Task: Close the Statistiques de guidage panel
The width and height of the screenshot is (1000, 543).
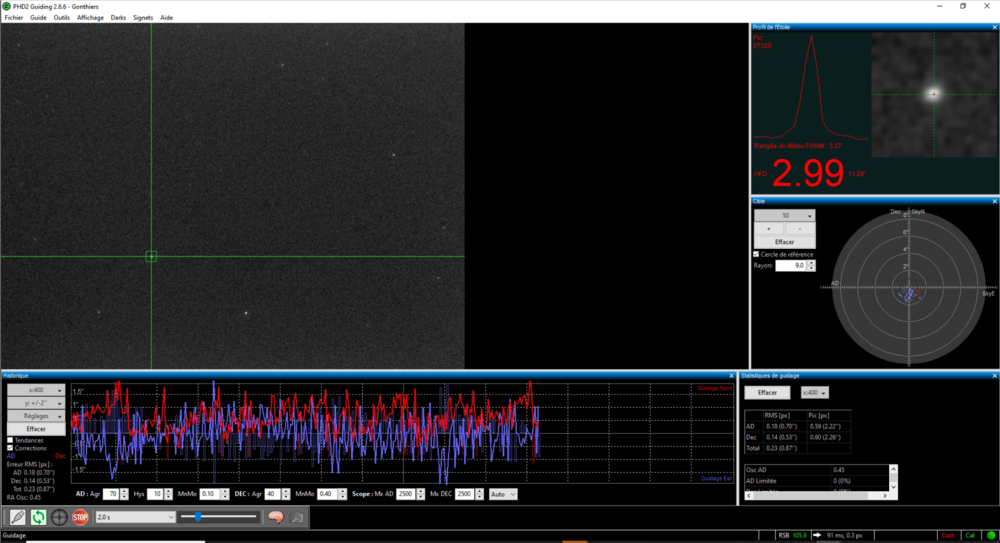Action: tap(994, 376)
